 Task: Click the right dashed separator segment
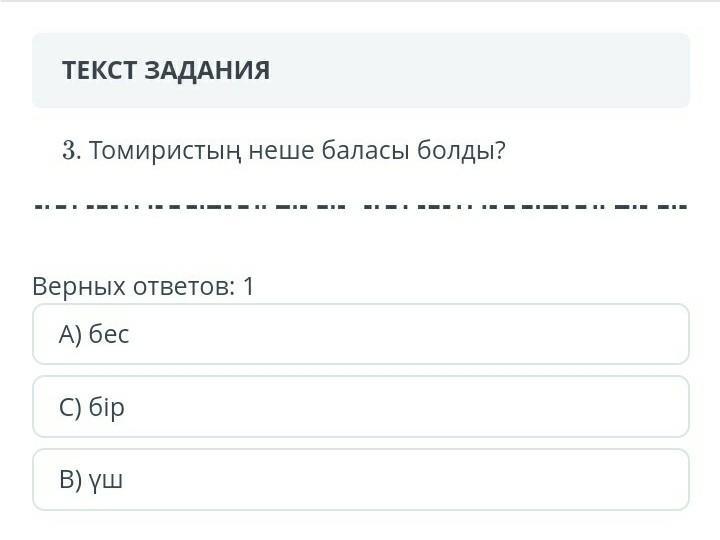(x=525, y=207)
